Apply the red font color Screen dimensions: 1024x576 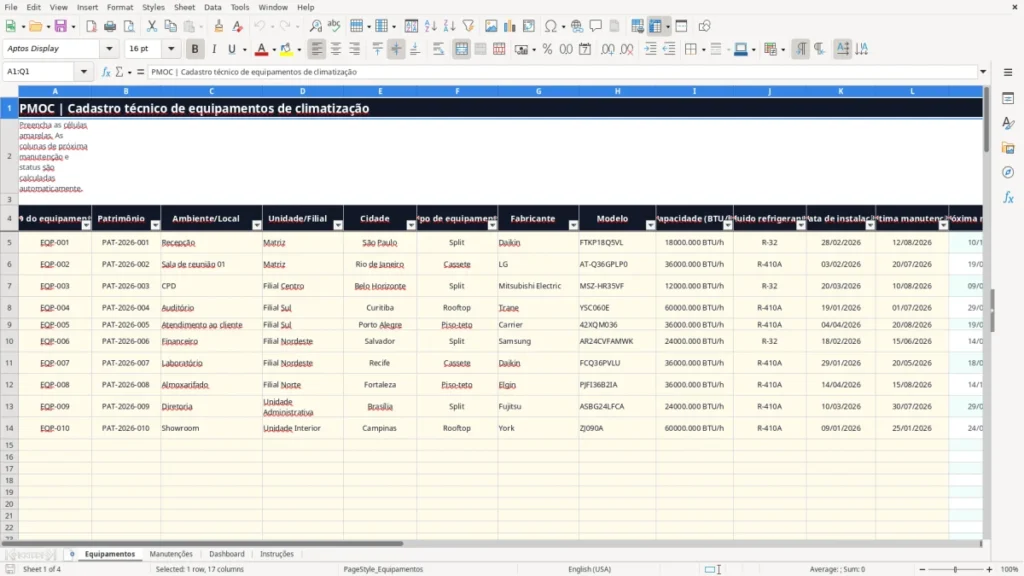coord(261,49)
